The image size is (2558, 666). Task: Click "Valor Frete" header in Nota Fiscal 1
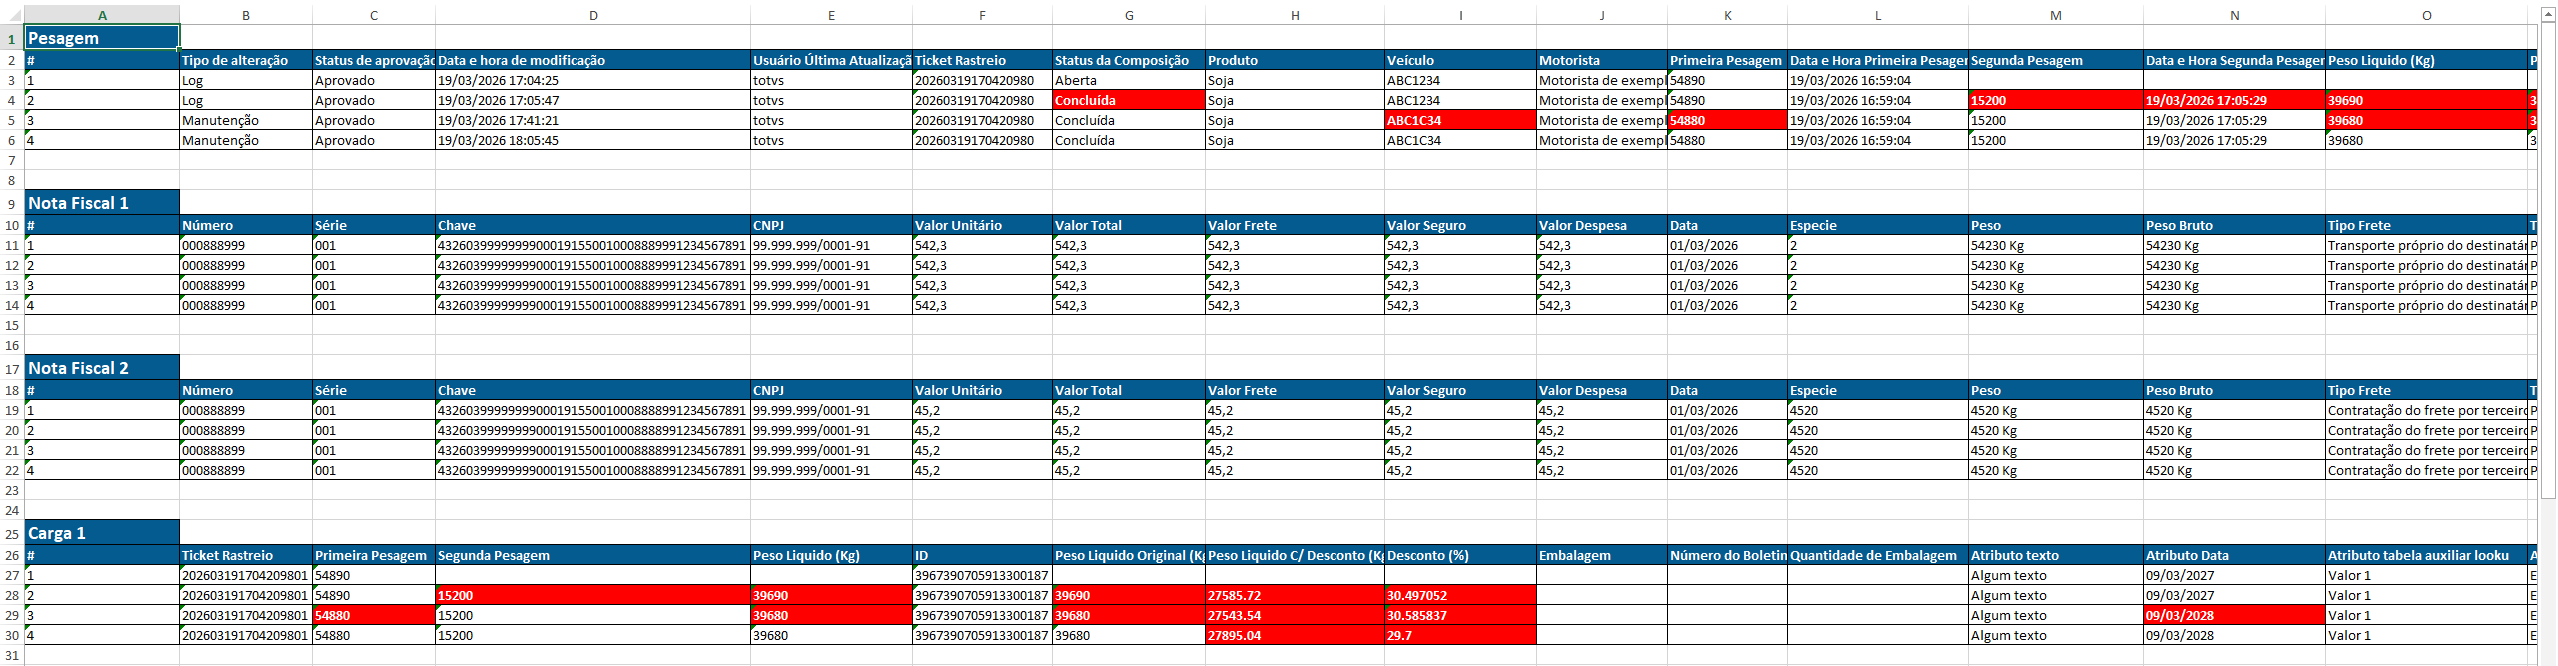pyautogui.click(x=1295, y=225)
